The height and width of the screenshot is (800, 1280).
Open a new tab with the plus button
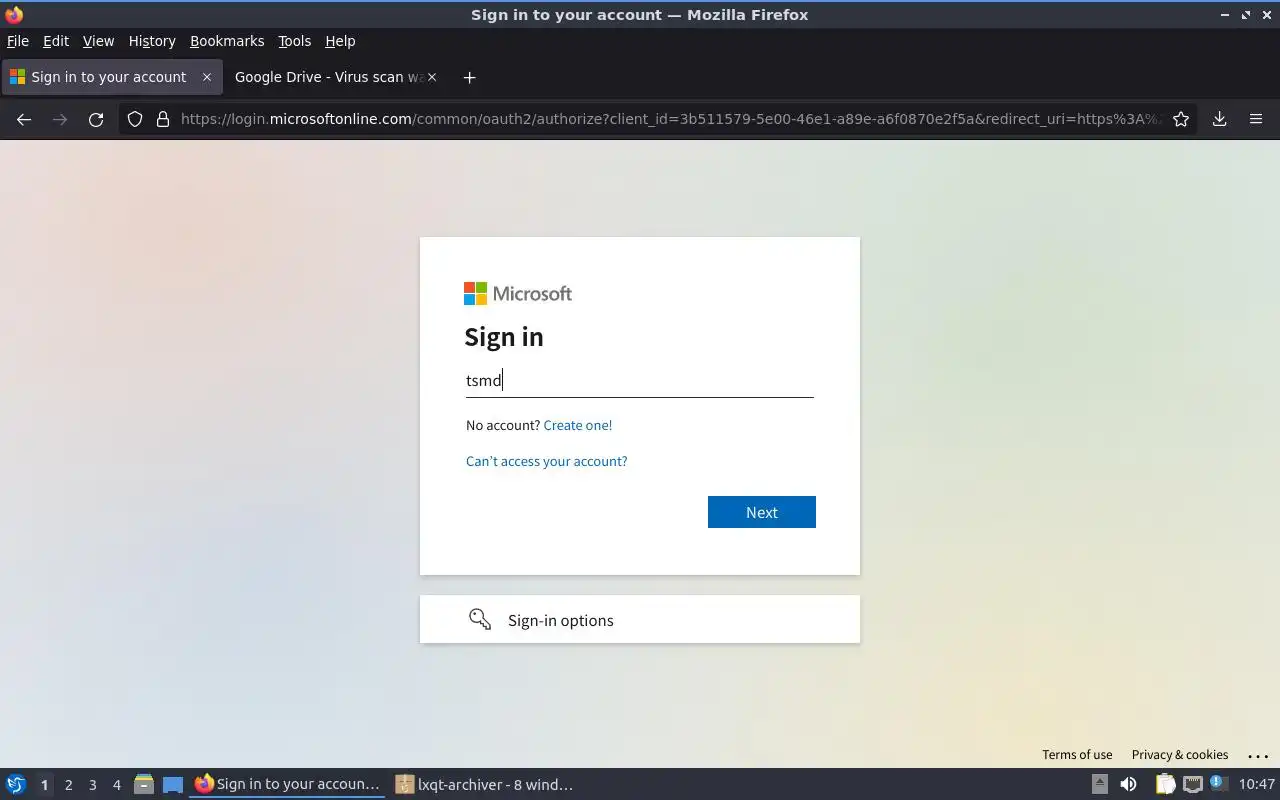pos(469,77)
